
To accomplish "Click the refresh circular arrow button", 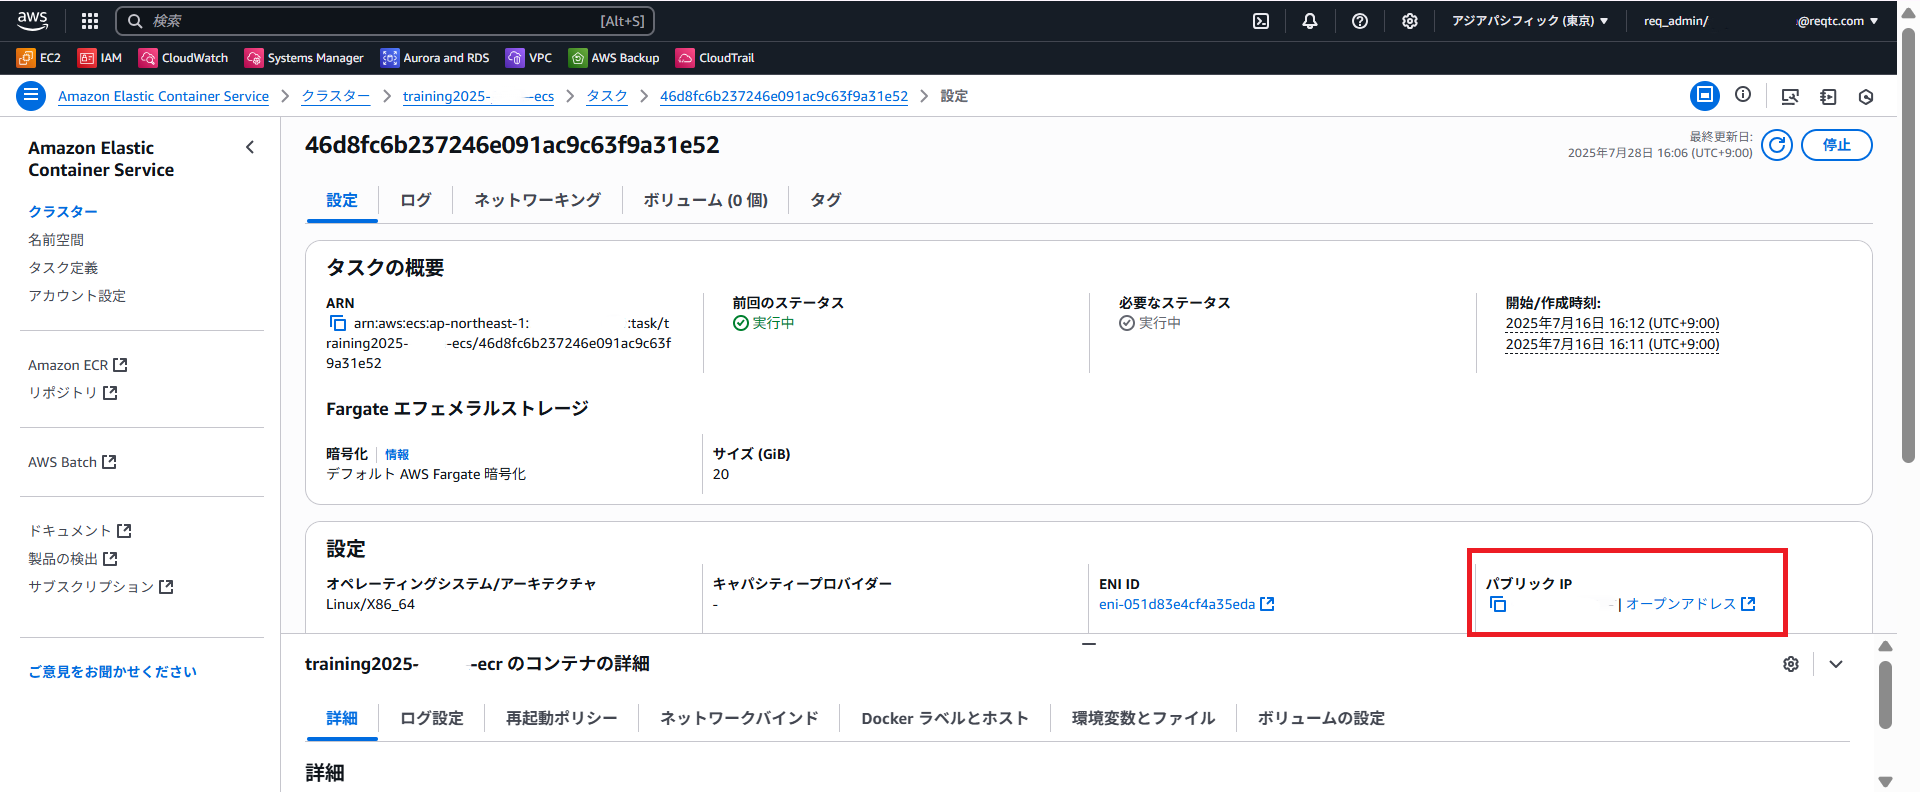I will coord(1777,145).
